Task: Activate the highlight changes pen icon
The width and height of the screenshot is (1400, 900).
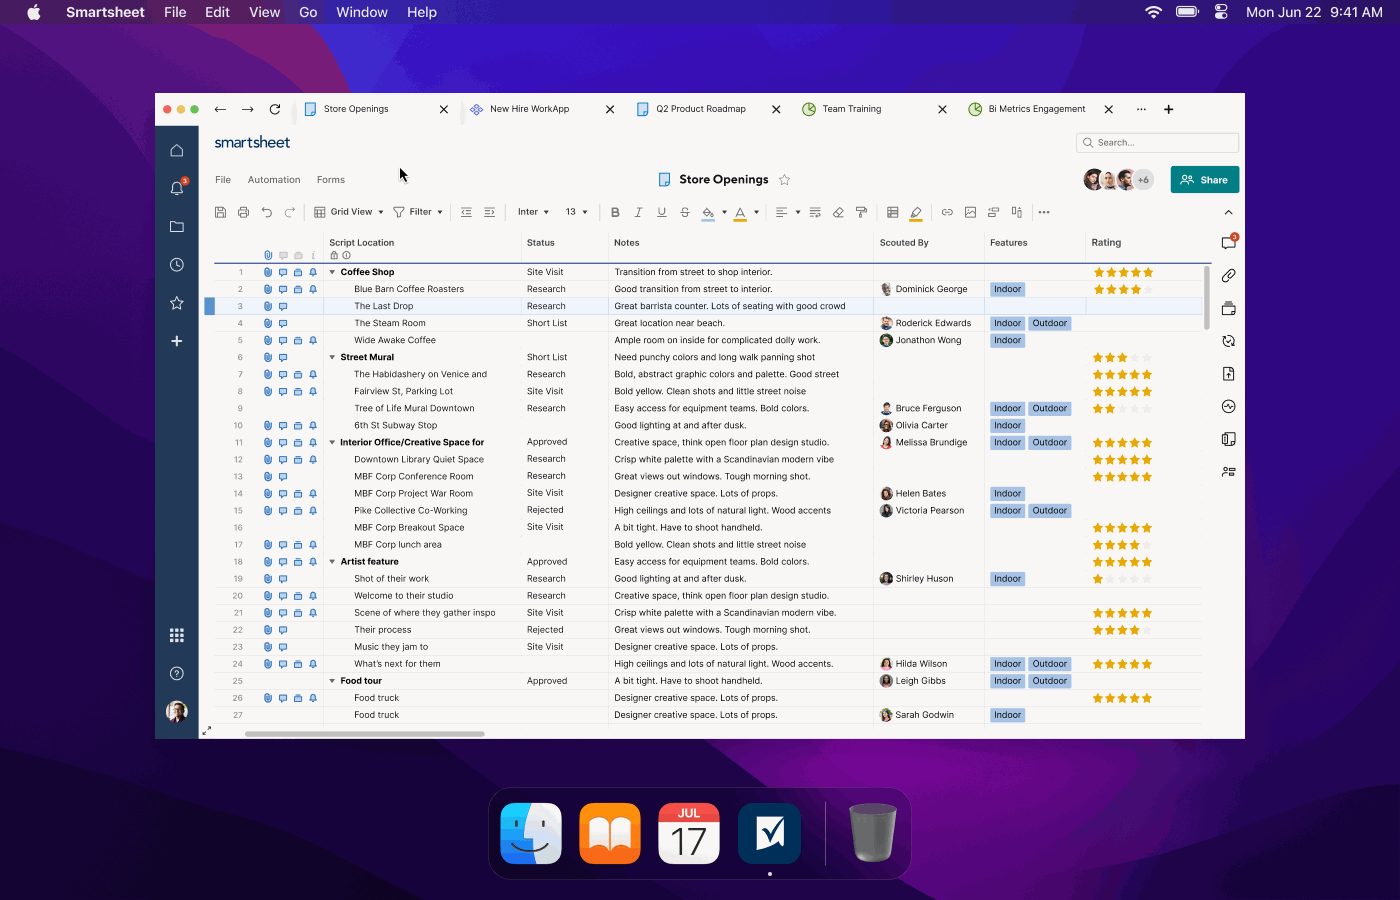Action: 915,212
